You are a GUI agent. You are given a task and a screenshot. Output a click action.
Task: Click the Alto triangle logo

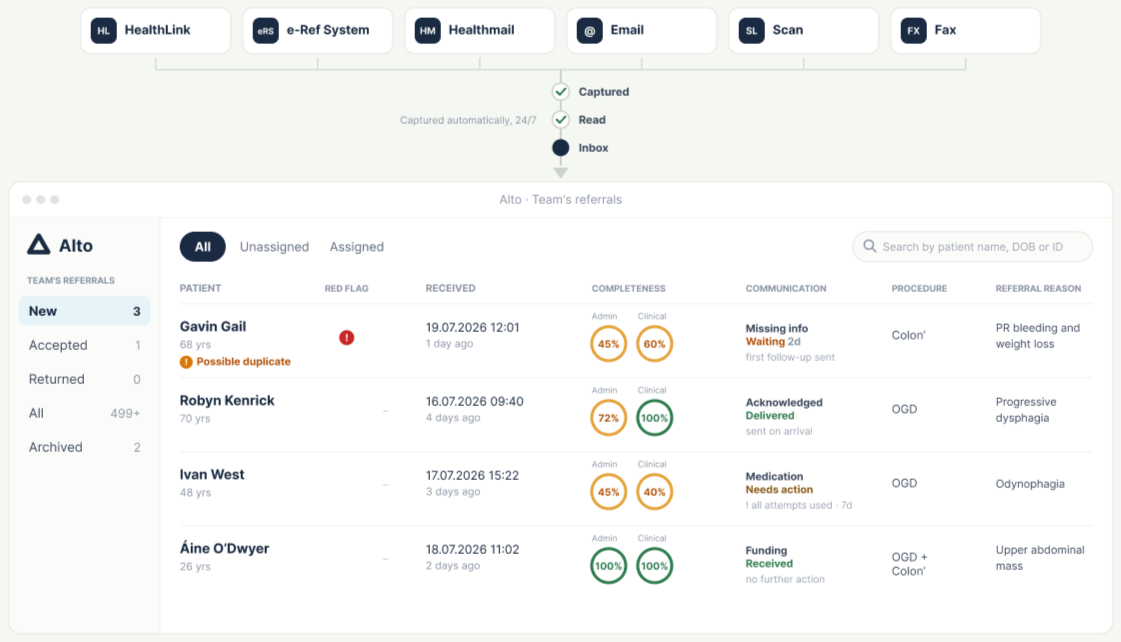point(39,245)
